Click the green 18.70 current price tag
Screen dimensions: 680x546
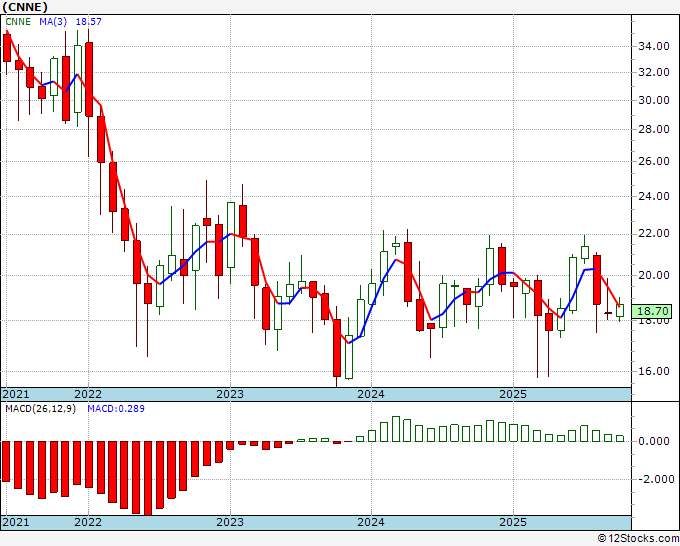click(652, 311)
